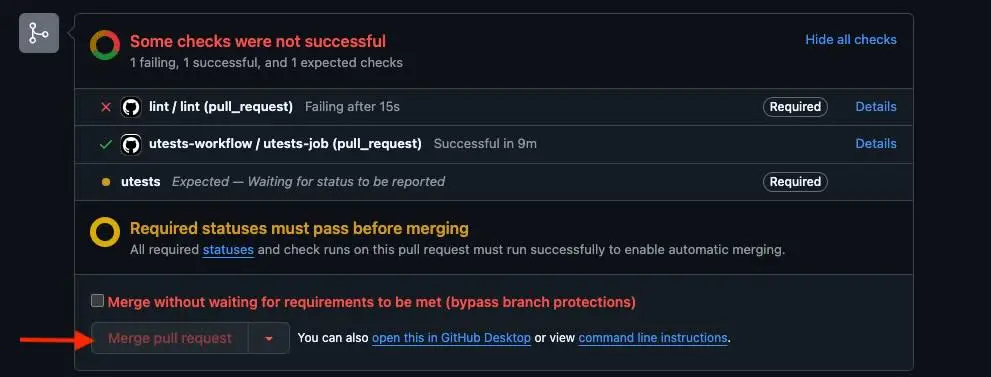Click the green checkmark for utests-workflow
The width and height of the screenshot is (991, 377).
[x=106, y=144]
